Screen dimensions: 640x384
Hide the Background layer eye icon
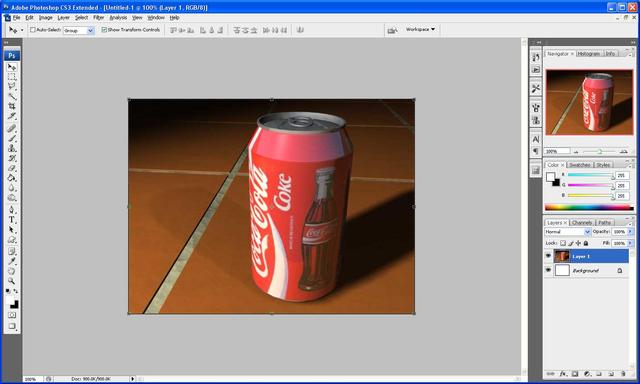pos(548,270)
